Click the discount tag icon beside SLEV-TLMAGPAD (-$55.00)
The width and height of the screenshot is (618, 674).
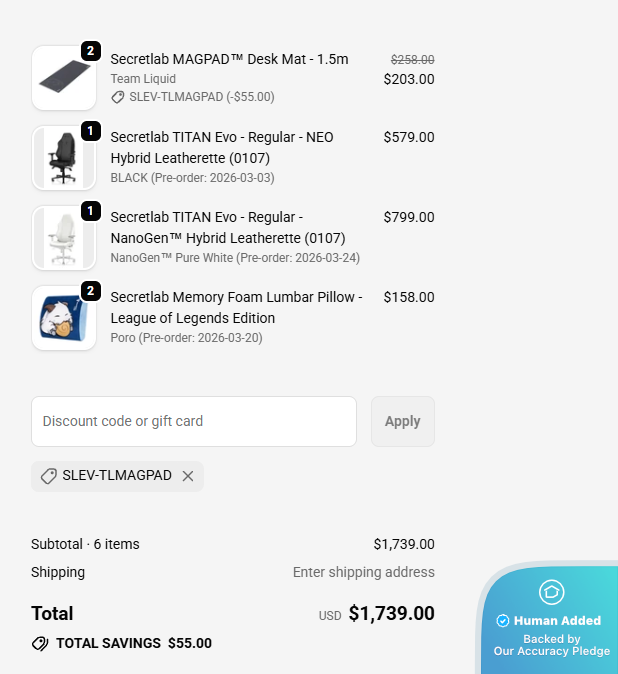click(118, 97)
